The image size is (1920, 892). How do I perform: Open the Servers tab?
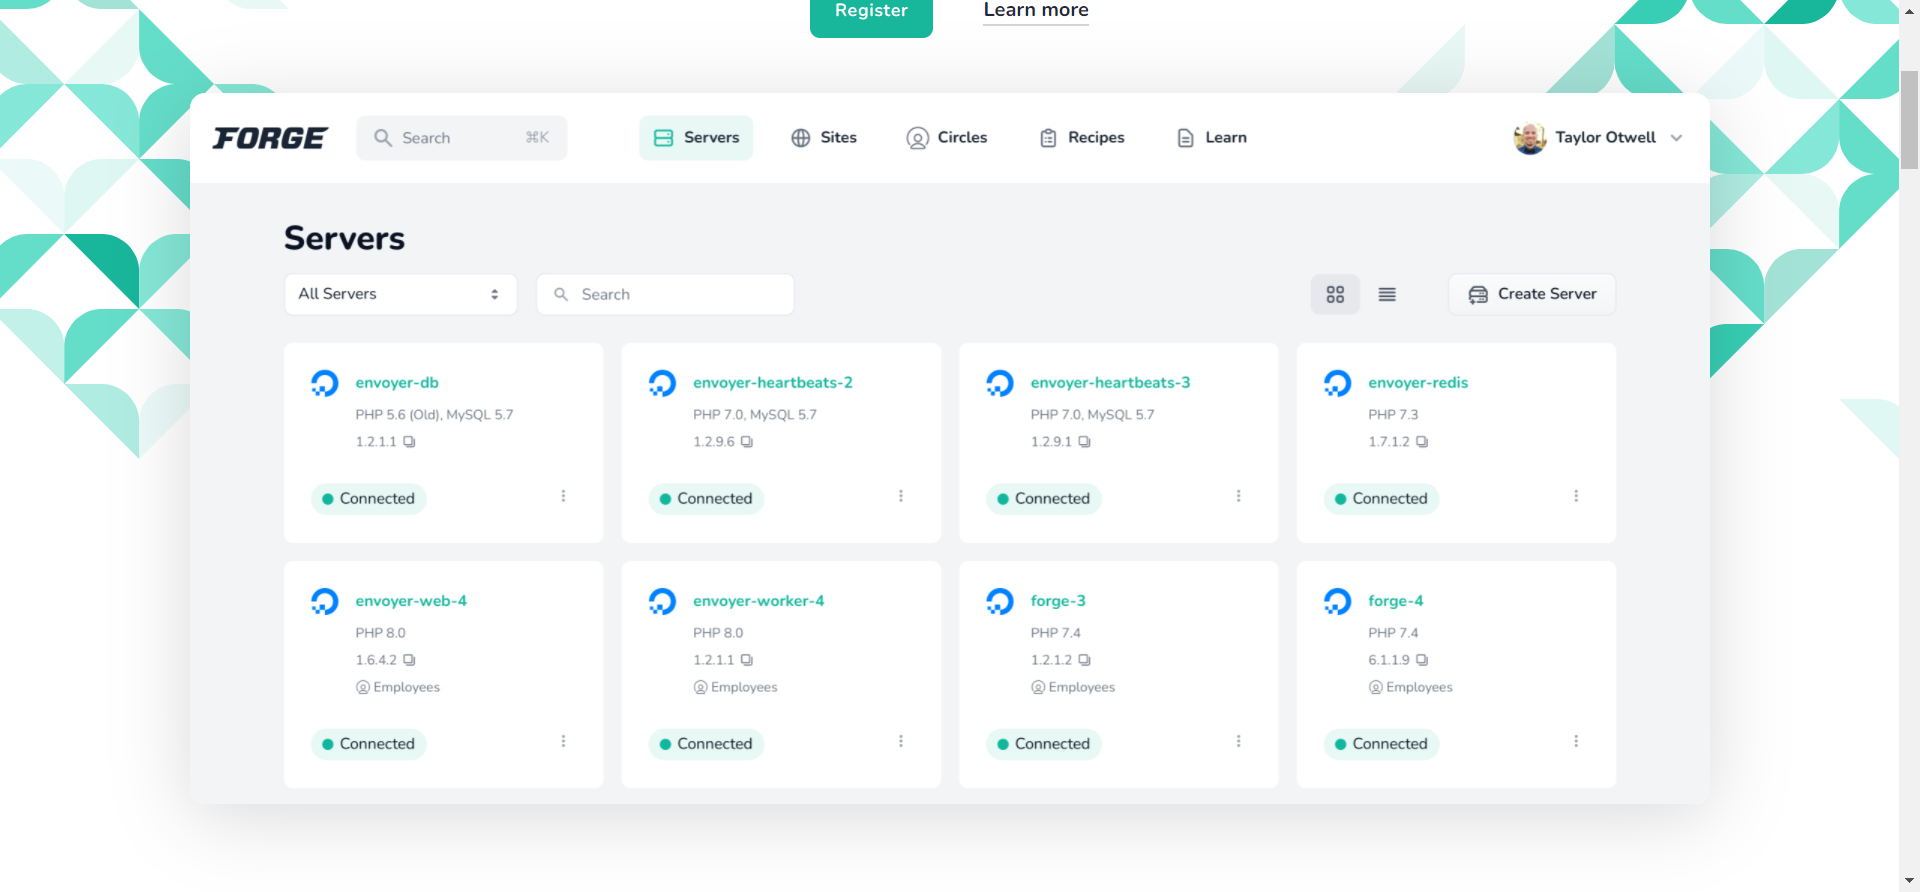coord(696,138)
